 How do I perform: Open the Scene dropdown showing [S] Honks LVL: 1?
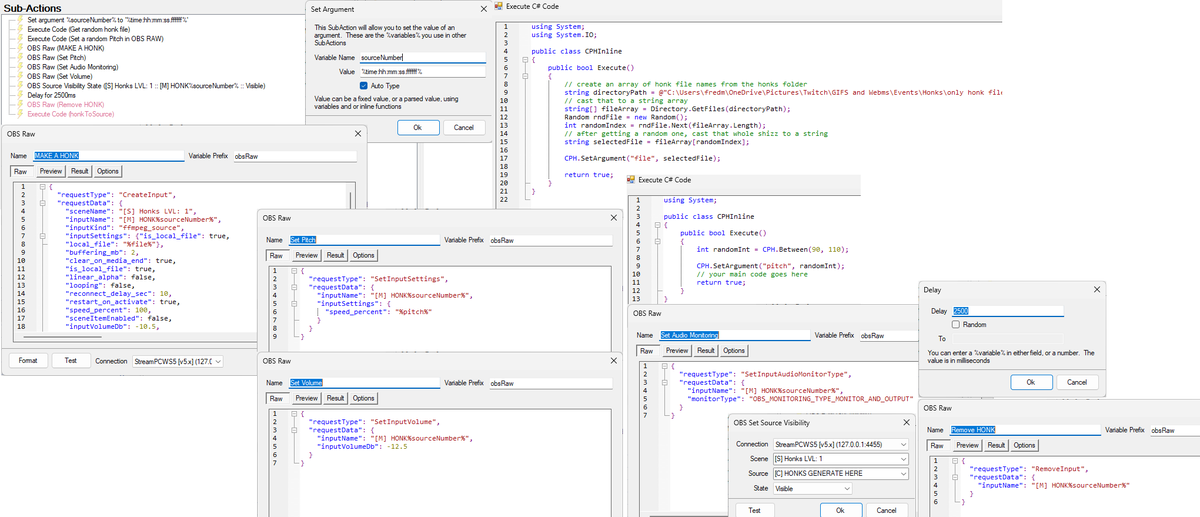[x=842, y=458]
